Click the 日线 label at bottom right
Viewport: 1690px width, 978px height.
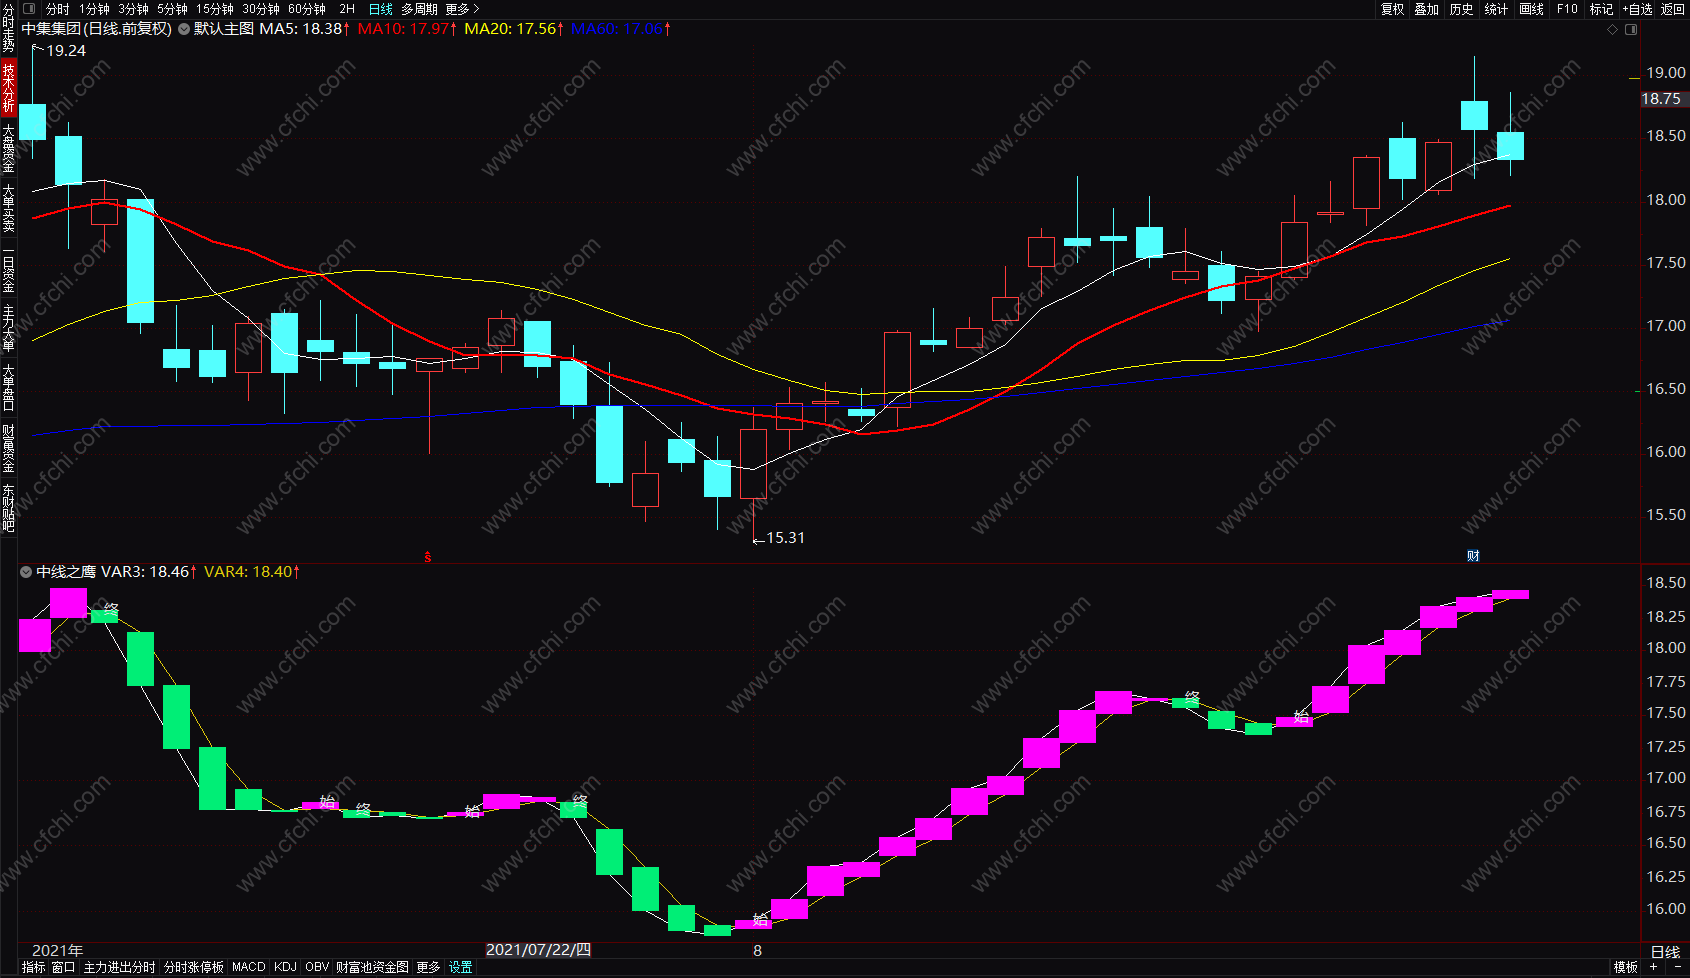tap(1666, 952)
